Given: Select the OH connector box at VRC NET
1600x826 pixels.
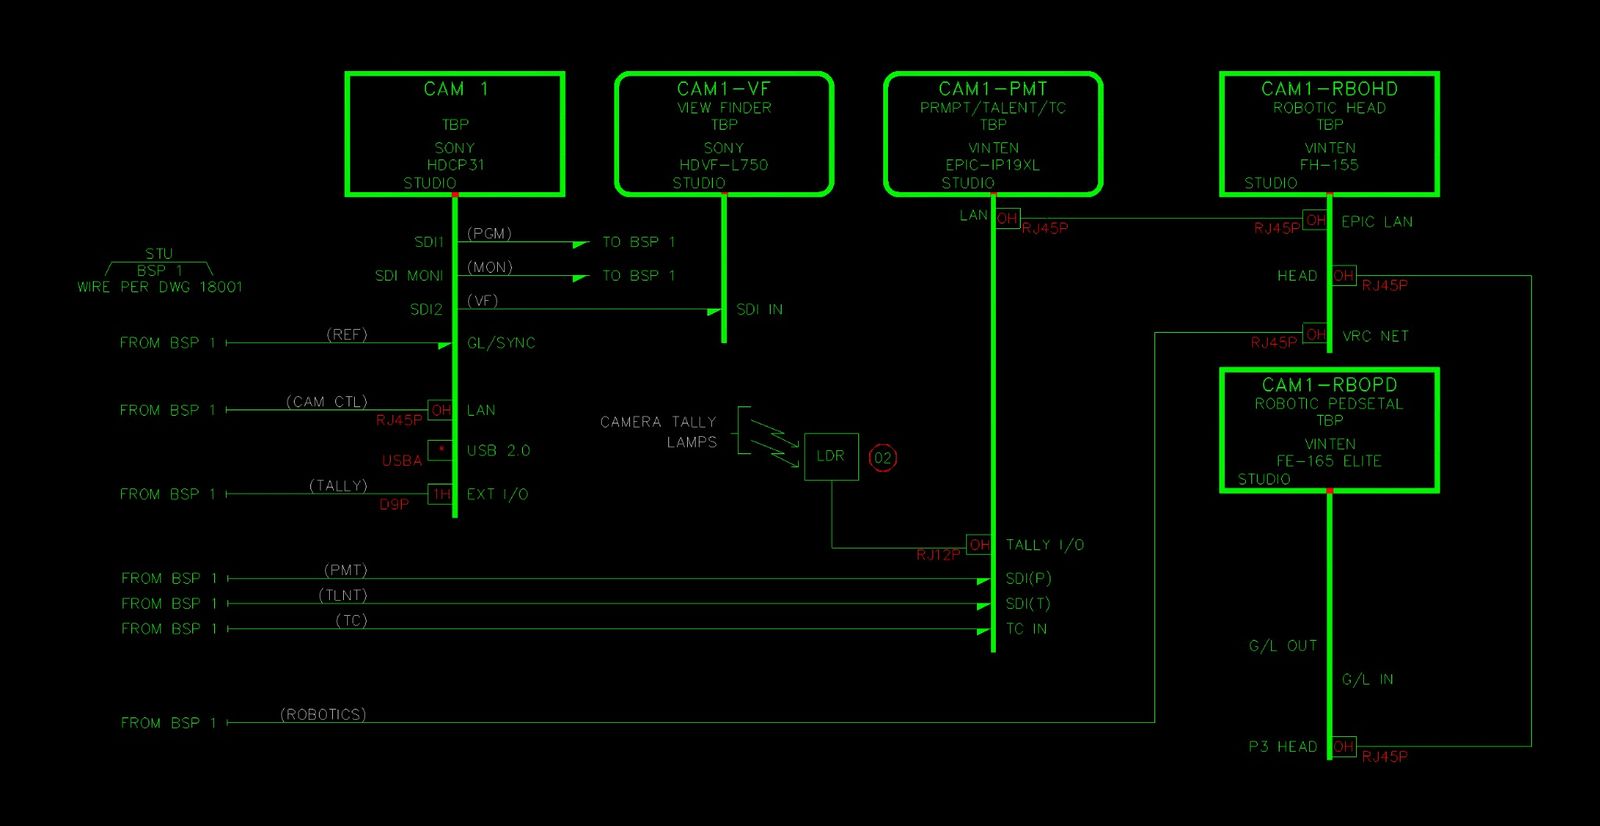Looking at the screenshot, I should tap(1315, 334).
